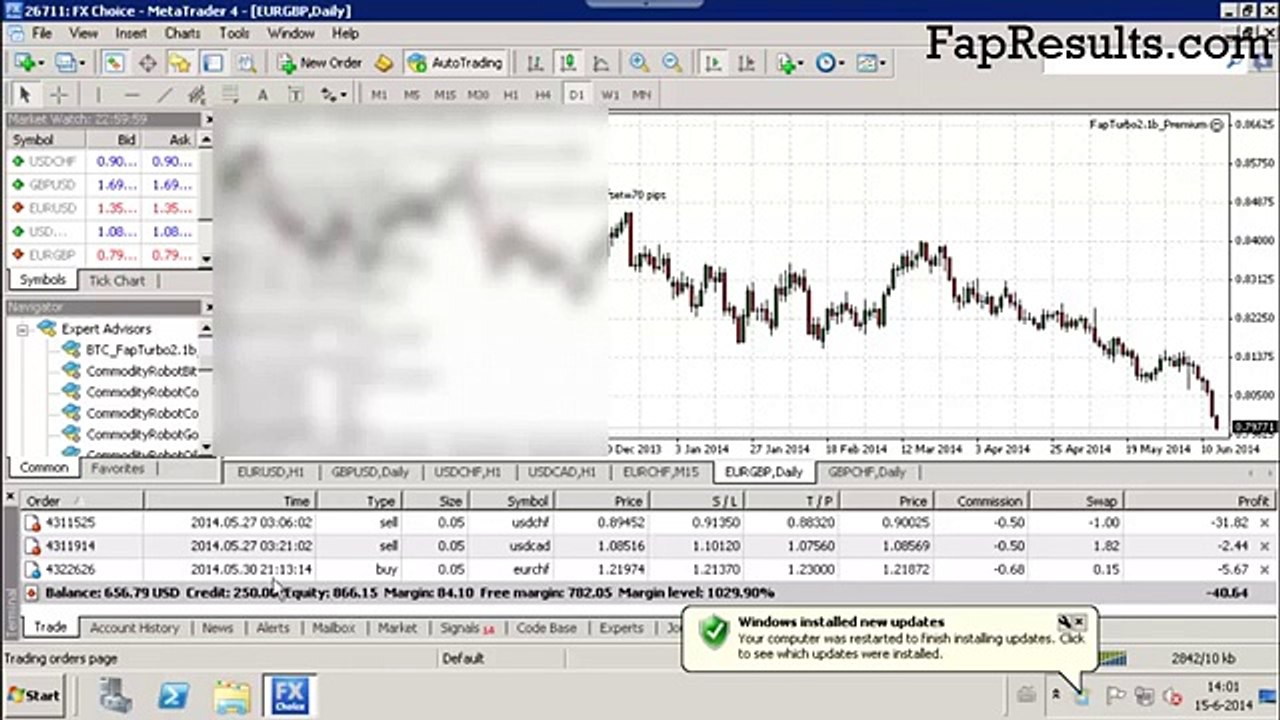Open the Charts menu
This screenshot has width=1280, height=720.
point(183,33)
